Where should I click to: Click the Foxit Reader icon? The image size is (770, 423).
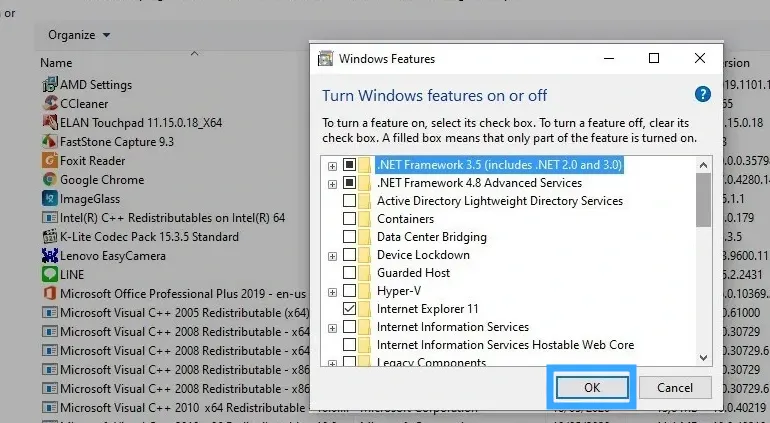(50, 161)
